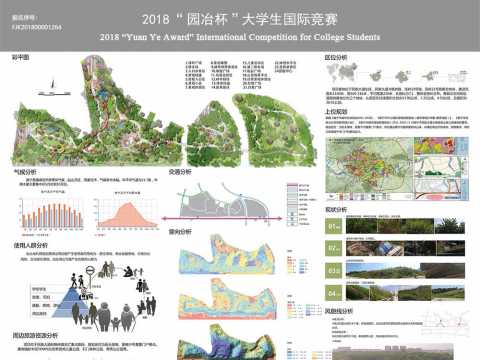
Task: Select the "交通分析" heading
Action: pyautogui.click(x=180, y=172)
